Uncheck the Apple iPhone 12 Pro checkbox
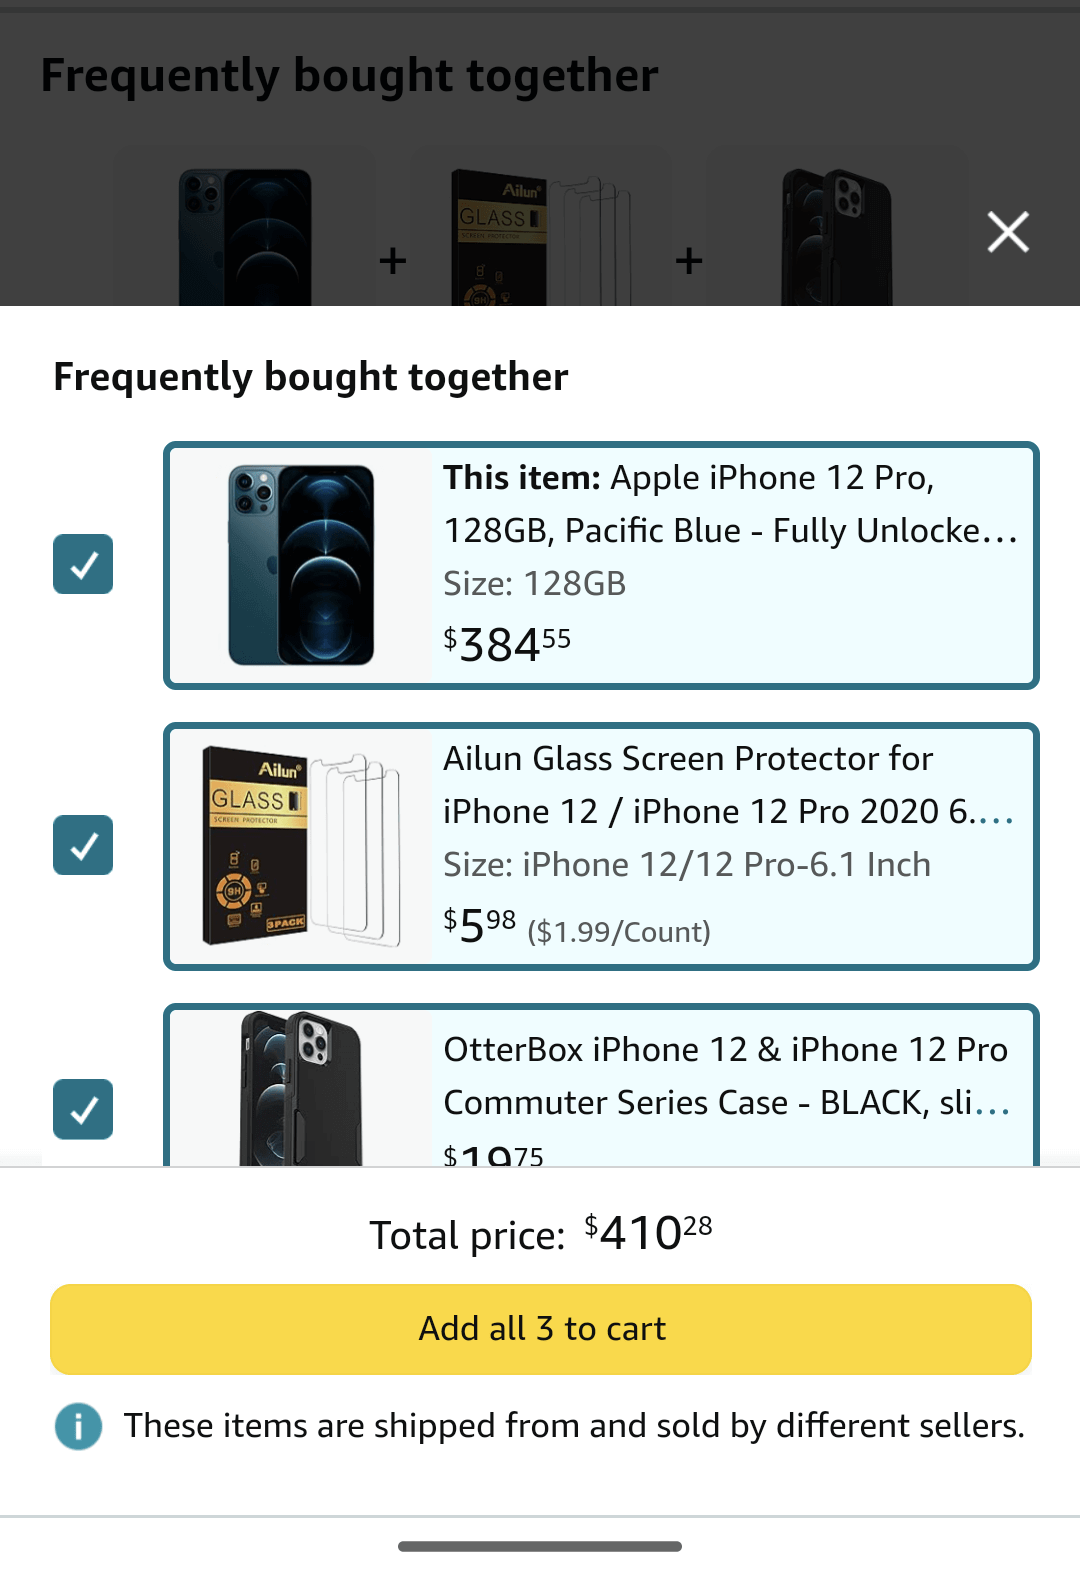 pyautogui.click(x=83, y=565)
